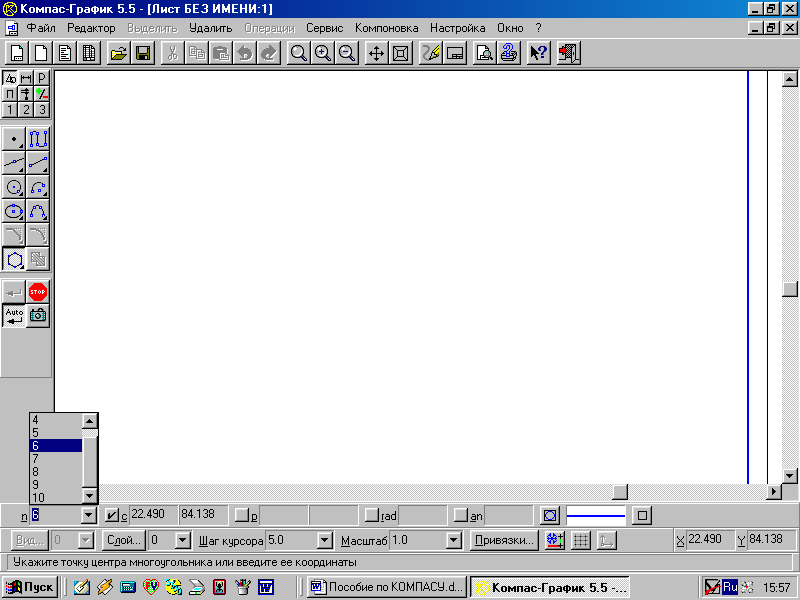The width and height of the screenshot is (800, 600).
Task: Zoom out with minus magnifier
Action: 346,53
